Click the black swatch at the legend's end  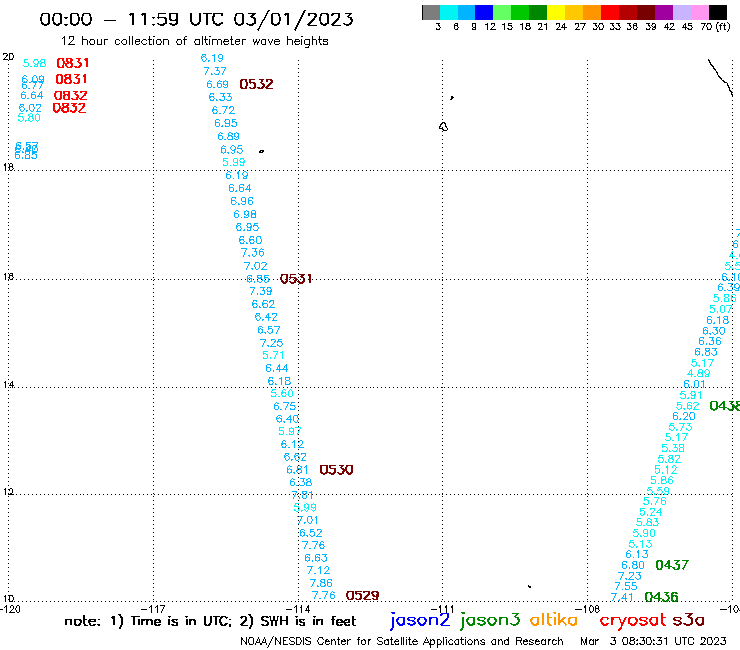pyautogui.click(x=718, y=12)
